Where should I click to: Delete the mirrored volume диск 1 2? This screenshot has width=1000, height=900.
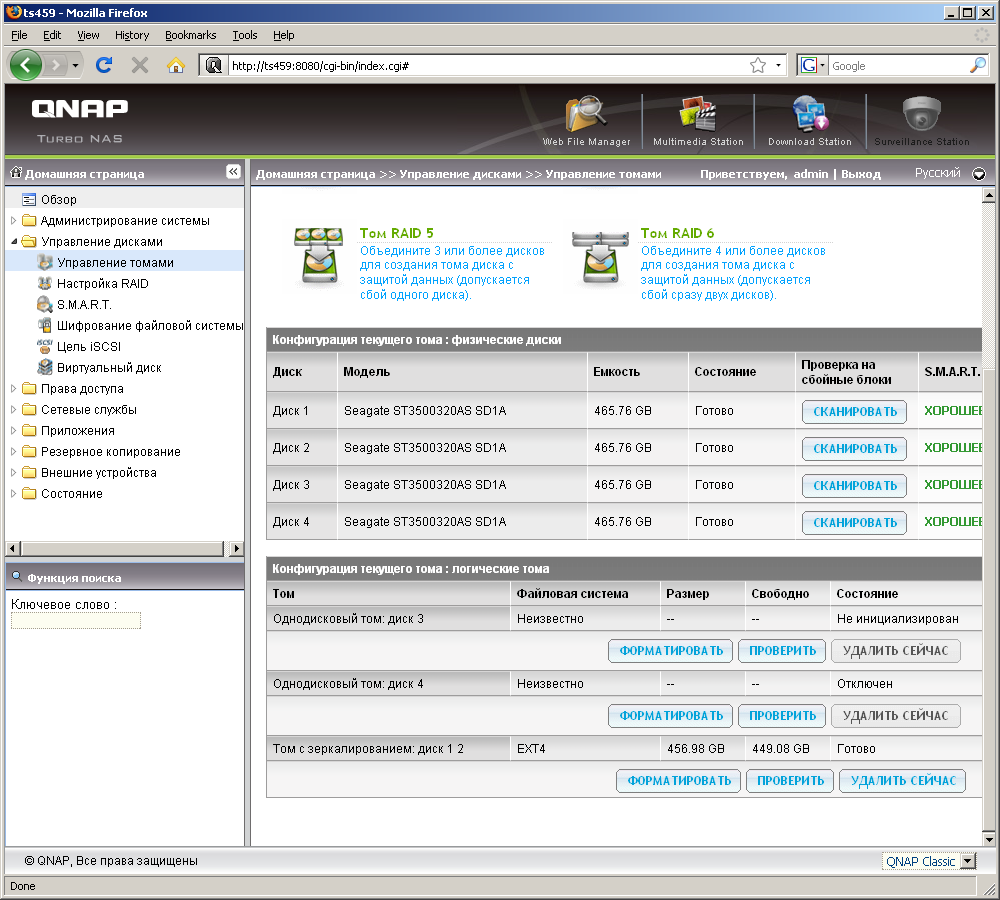pos(902,781)
